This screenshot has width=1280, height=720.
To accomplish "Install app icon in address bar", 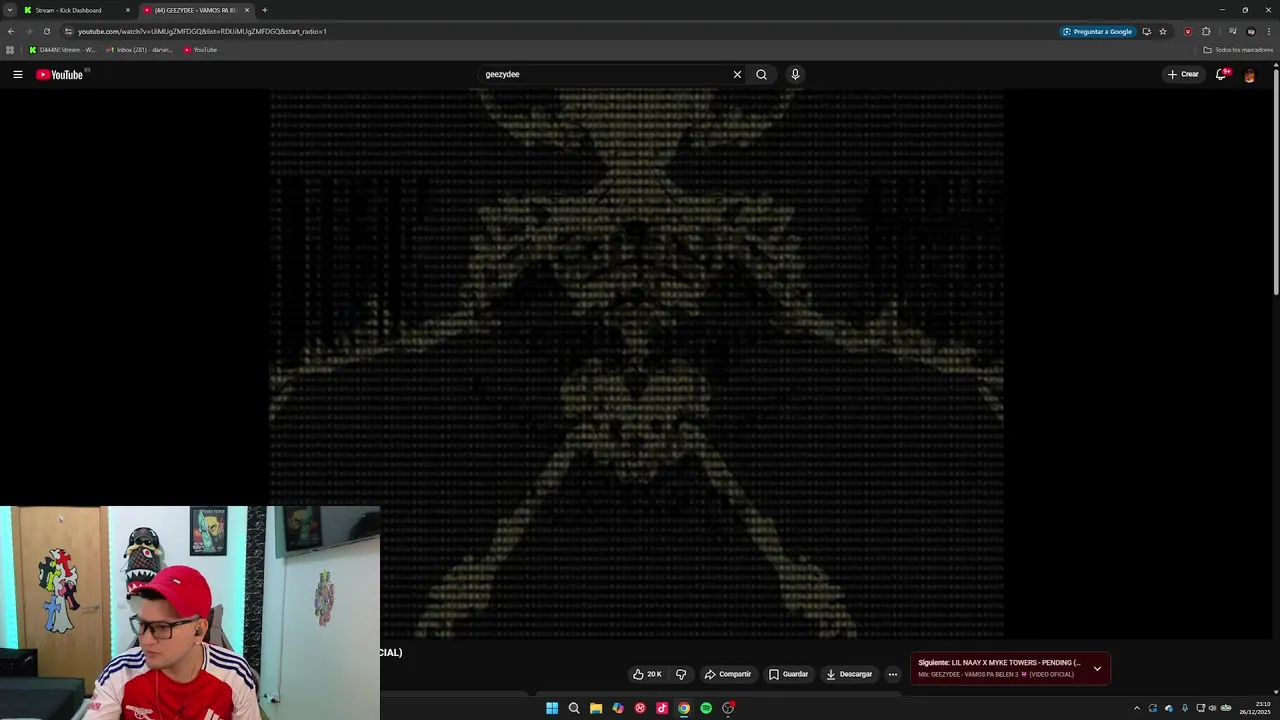I will [x=1147, y=31].
